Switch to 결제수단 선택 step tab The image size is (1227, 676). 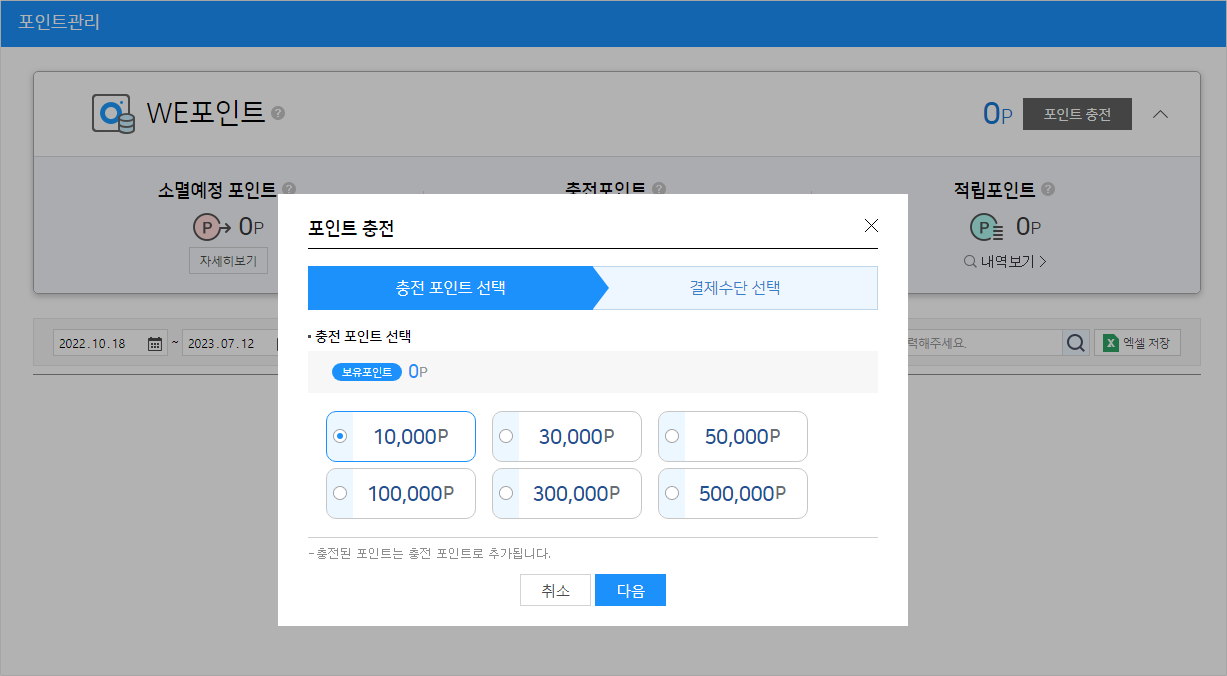pyautogui.click(x=735, y=288)
